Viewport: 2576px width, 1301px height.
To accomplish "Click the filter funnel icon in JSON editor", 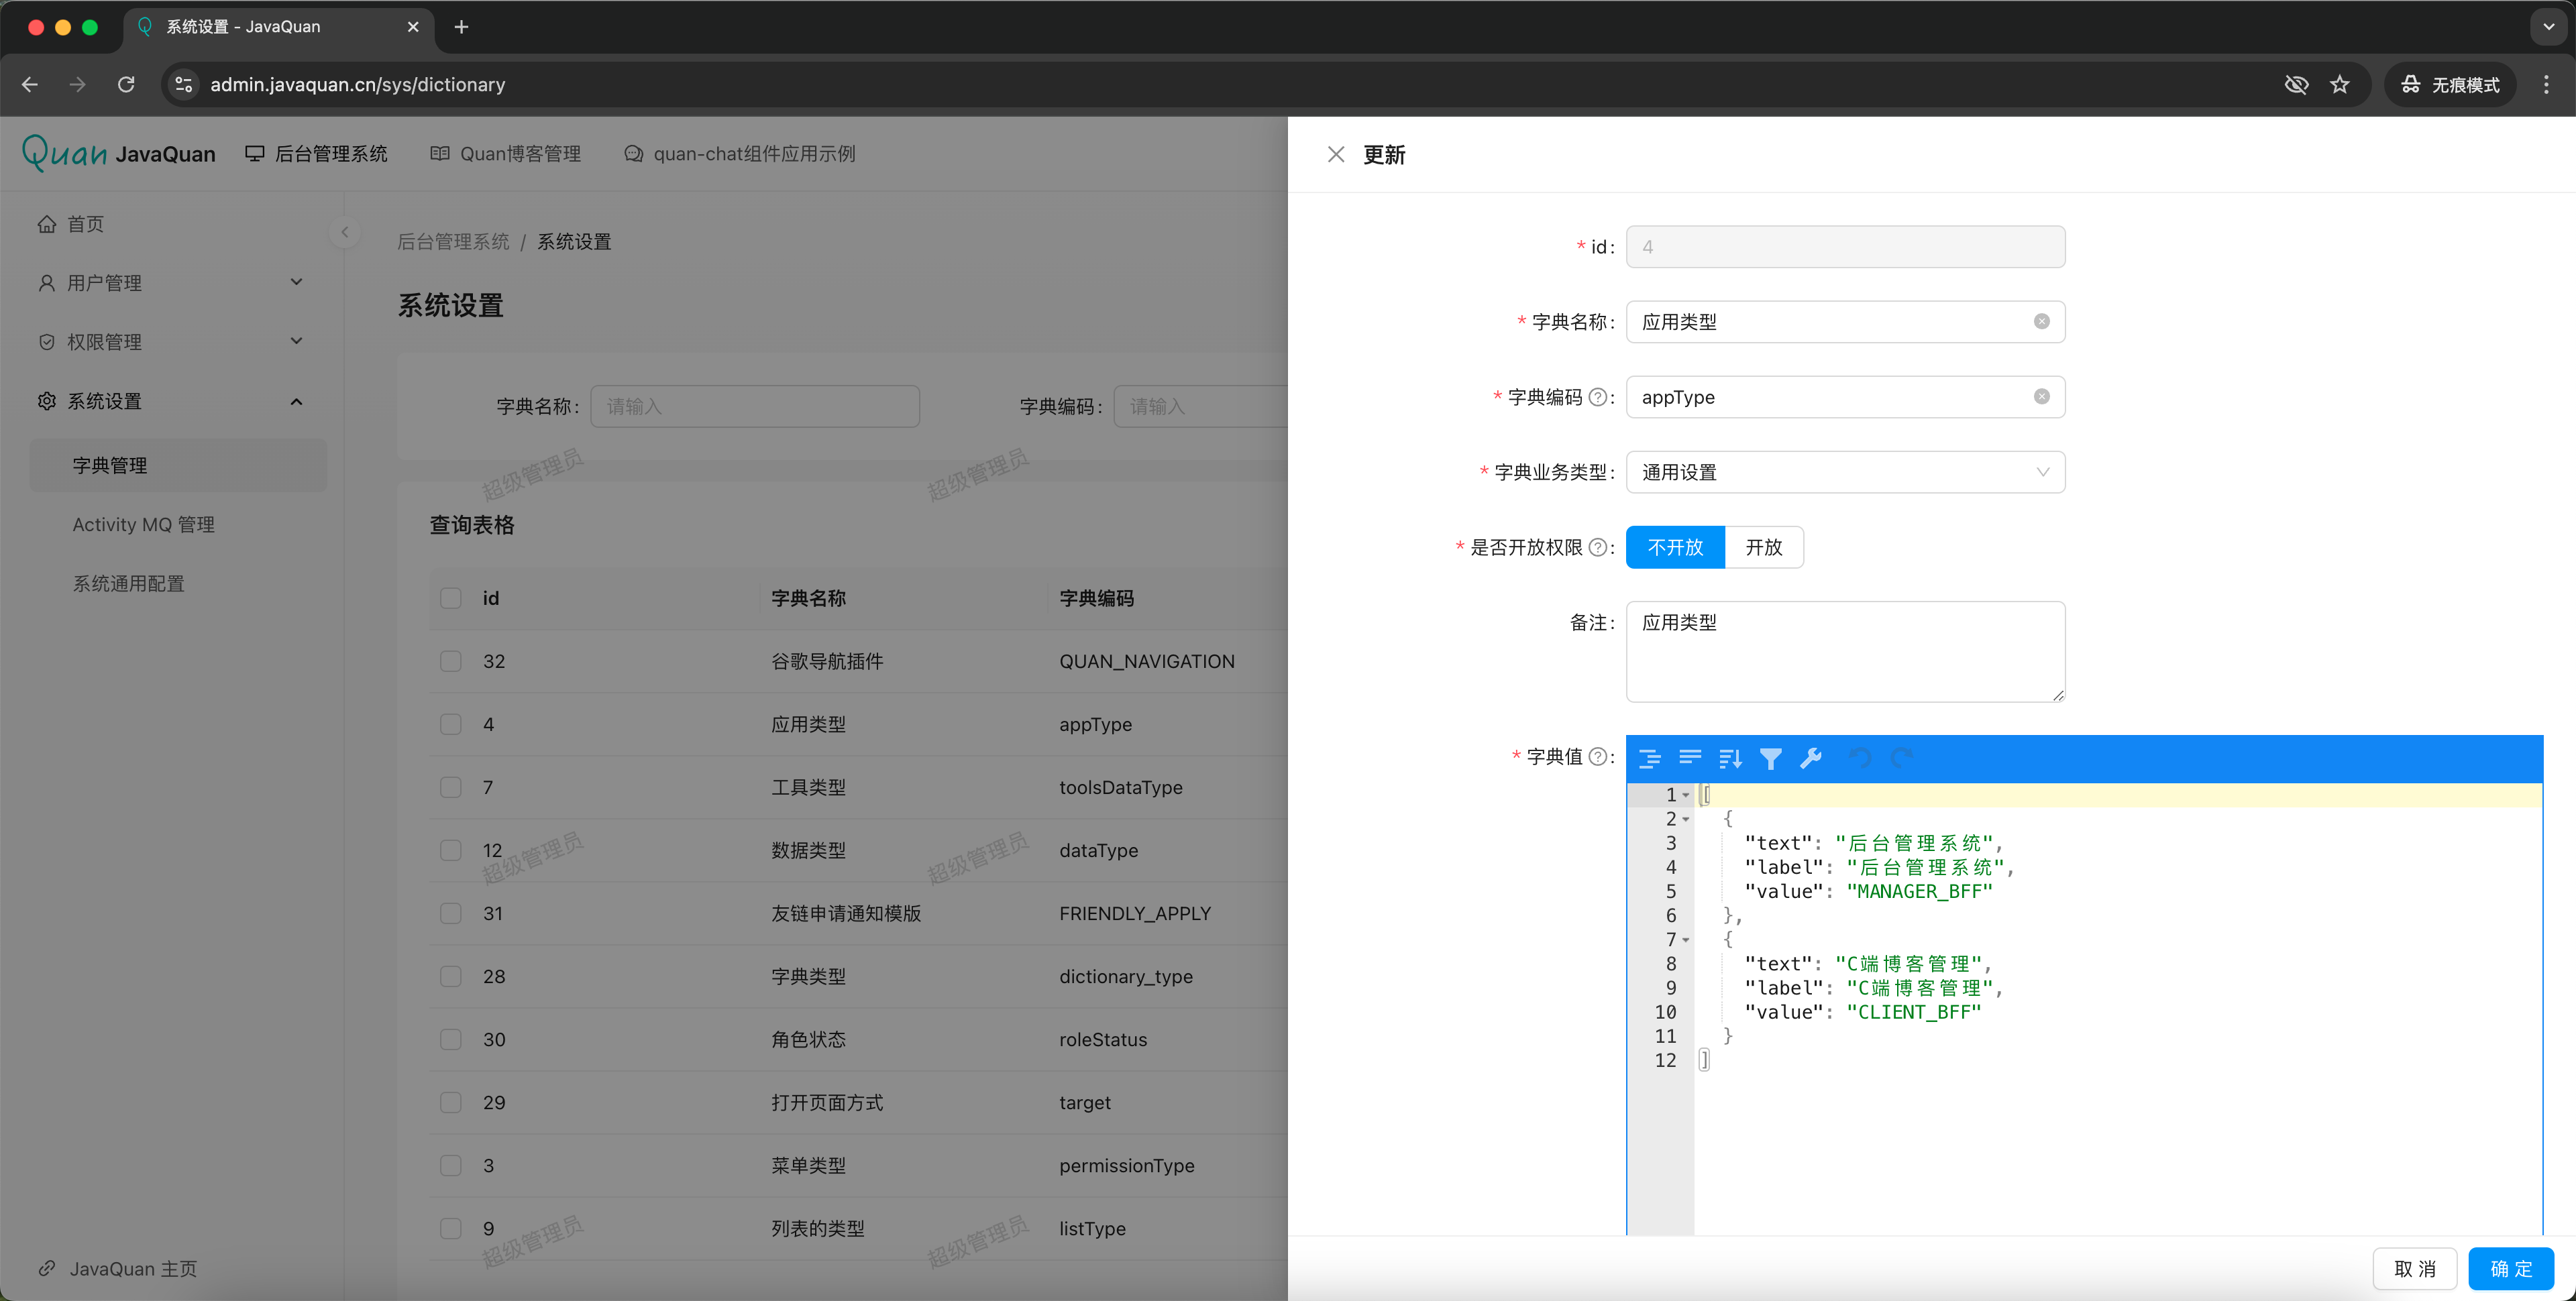I will (1770, 759).
